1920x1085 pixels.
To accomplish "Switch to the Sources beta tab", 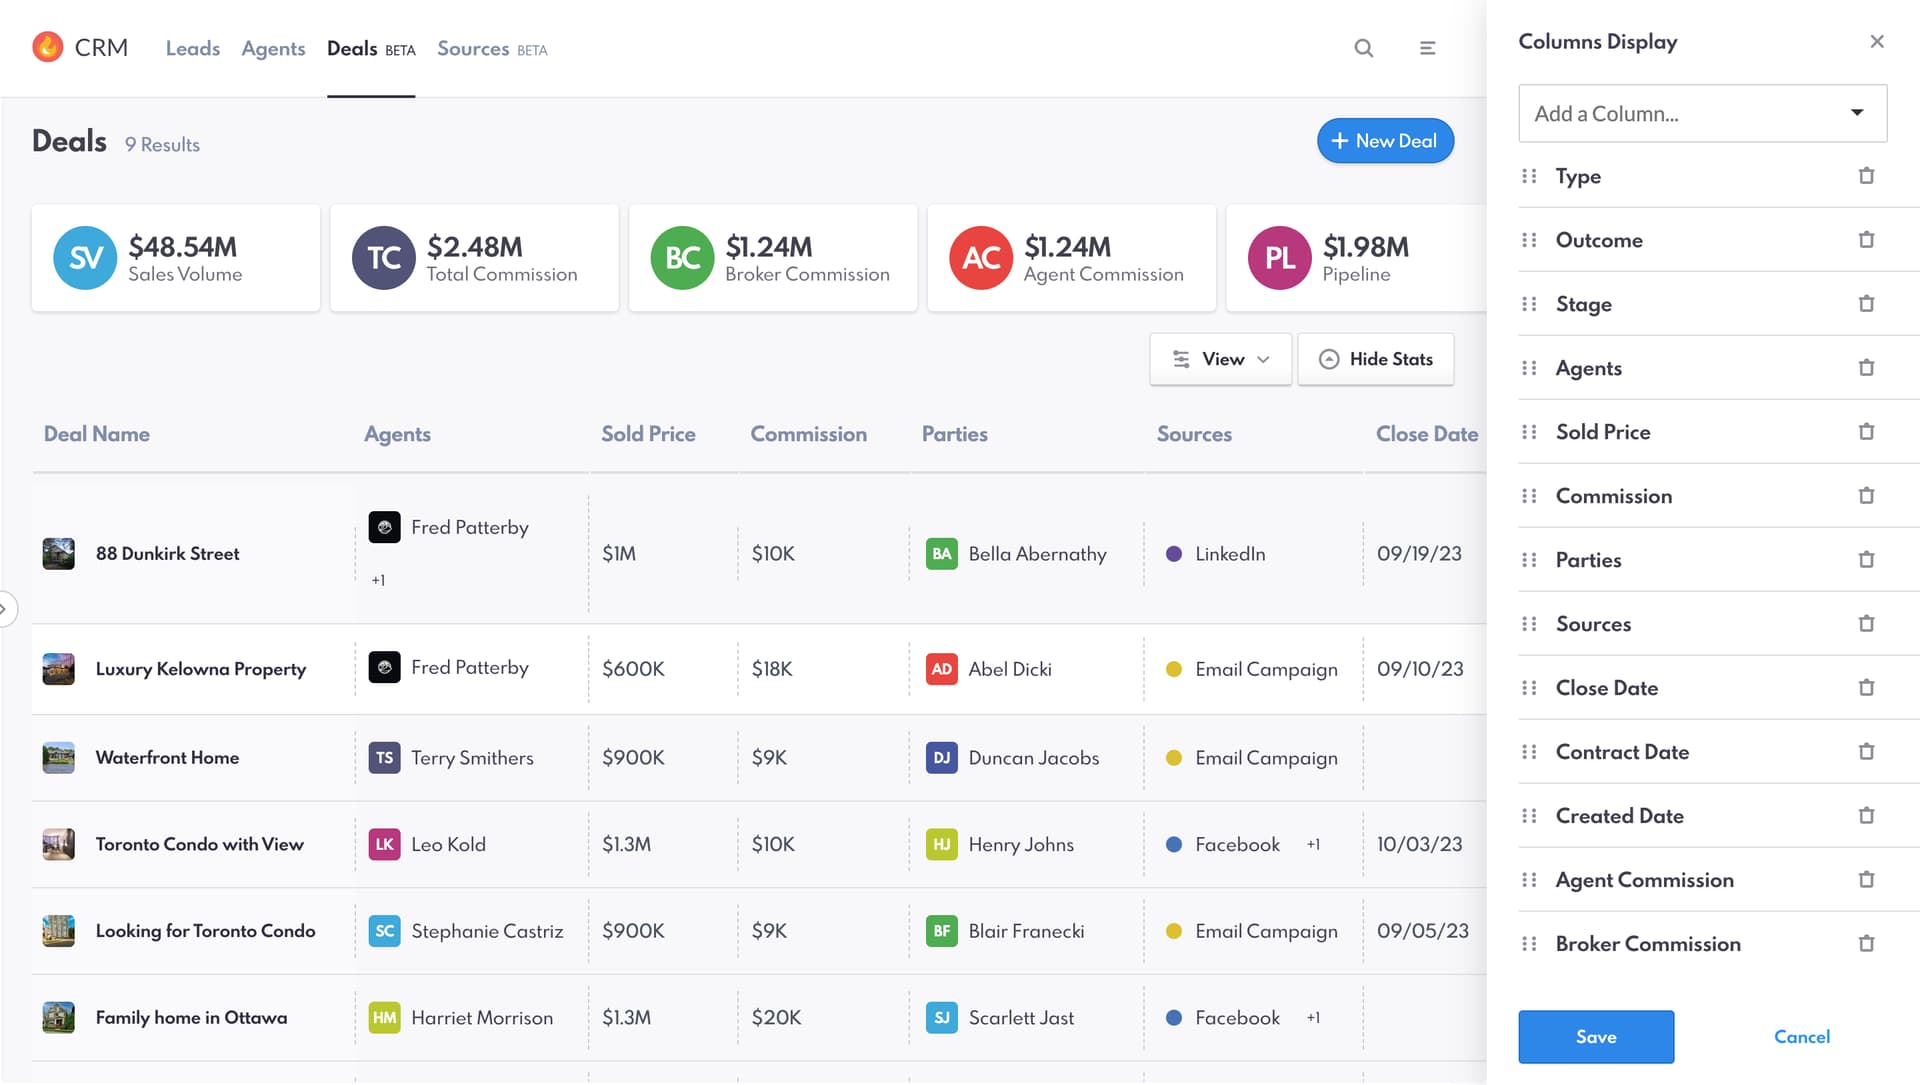I will pyautogui.click(x=492, y=48).
